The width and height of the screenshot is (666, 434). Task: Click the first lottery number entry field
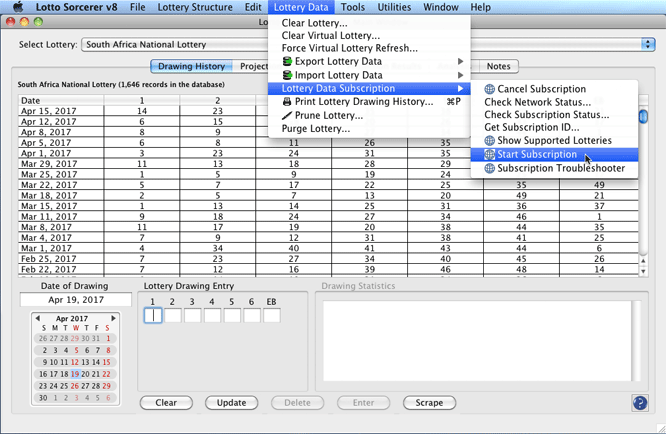pos(153,316)
